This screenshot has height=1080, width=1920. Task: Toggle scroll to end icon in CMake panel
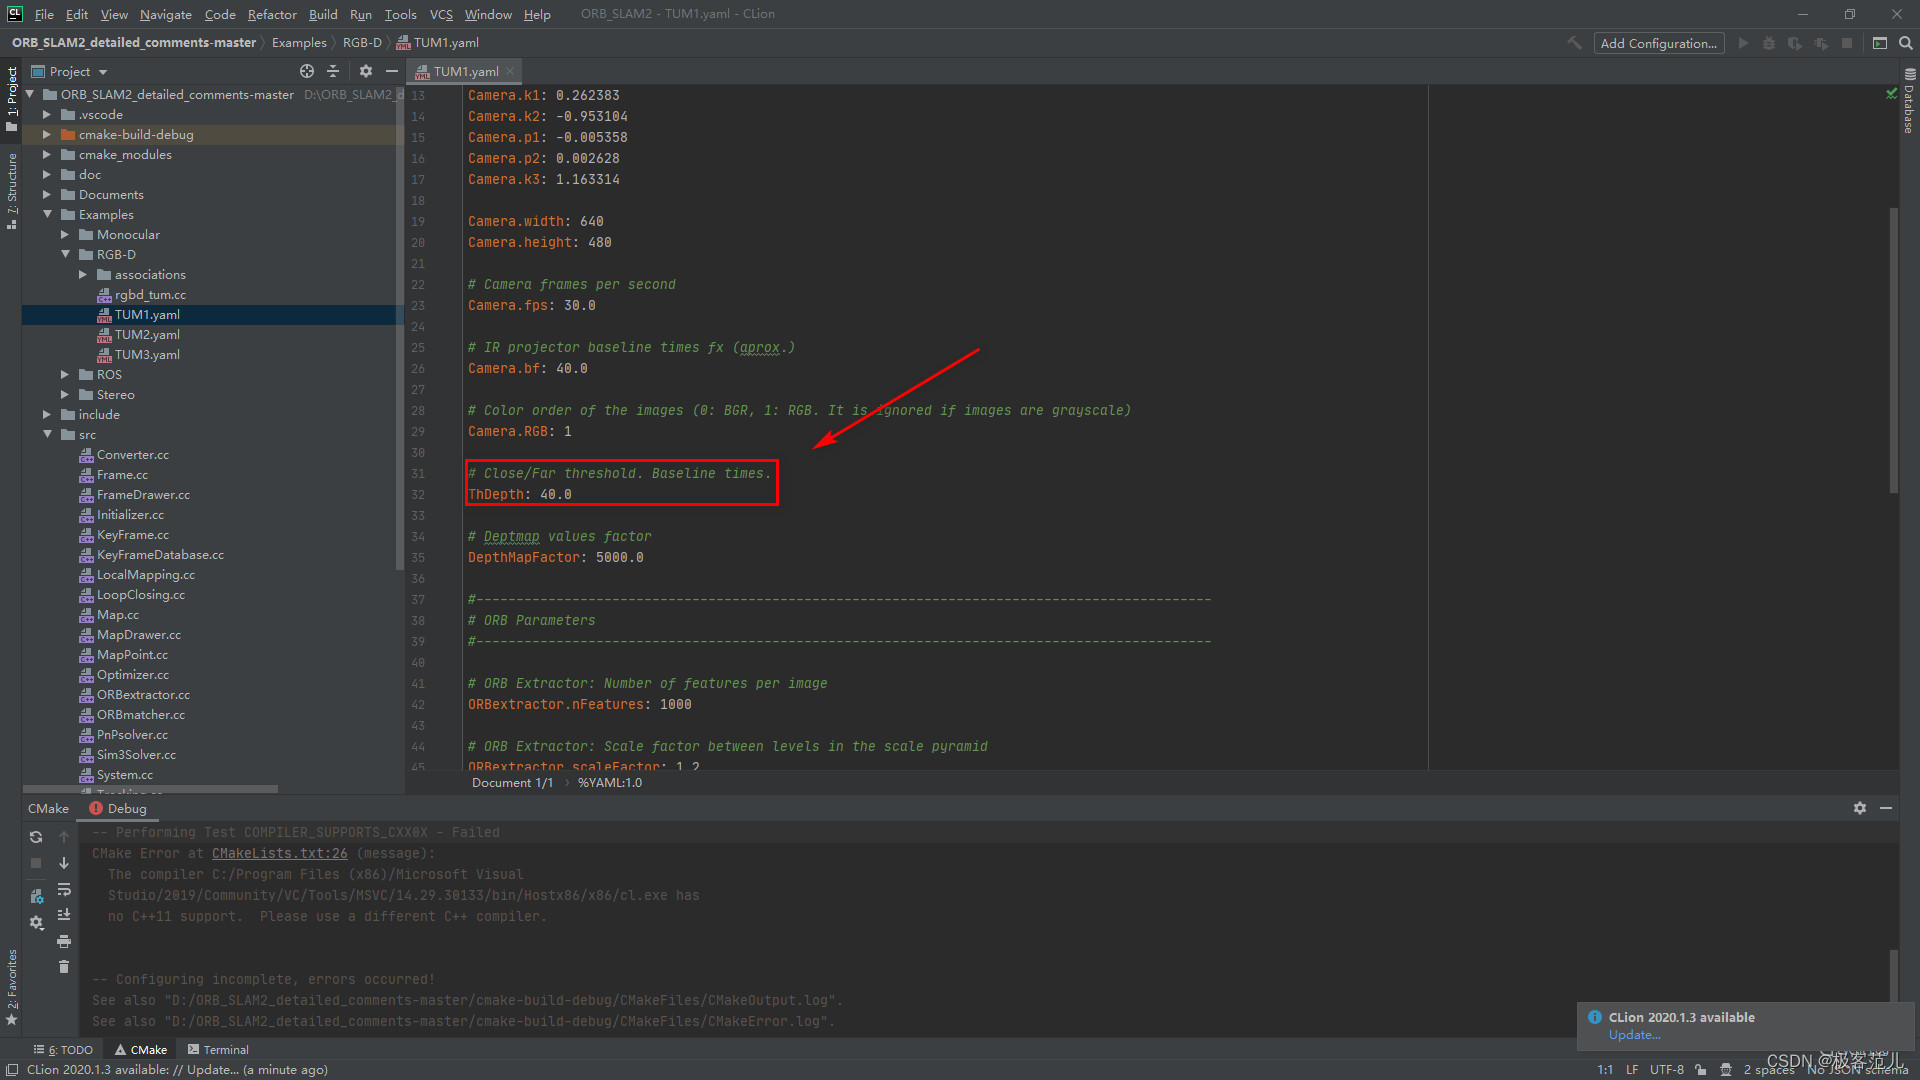click(x=64, y=915)
